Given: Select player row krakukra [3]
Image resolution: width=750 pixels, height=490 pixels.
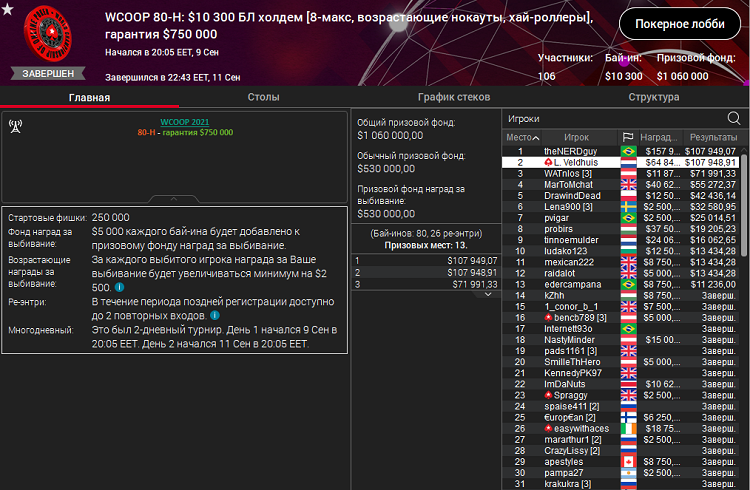Looking at the screenshot, I should [x=621, y=484].
